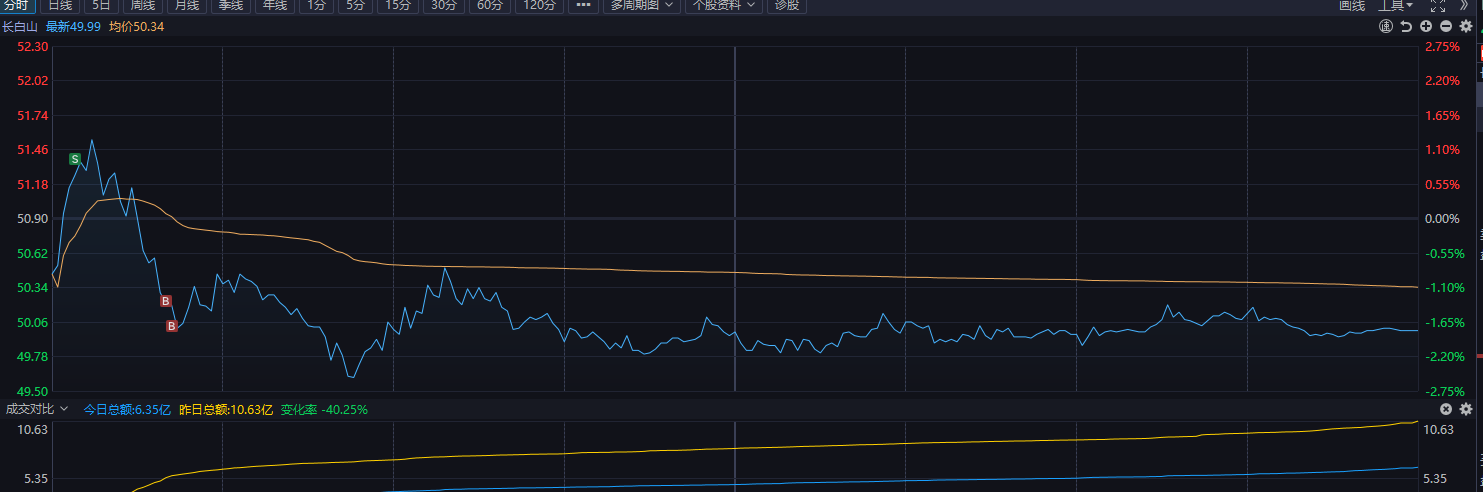Open the more periods ellipsis button

[583, 5]
